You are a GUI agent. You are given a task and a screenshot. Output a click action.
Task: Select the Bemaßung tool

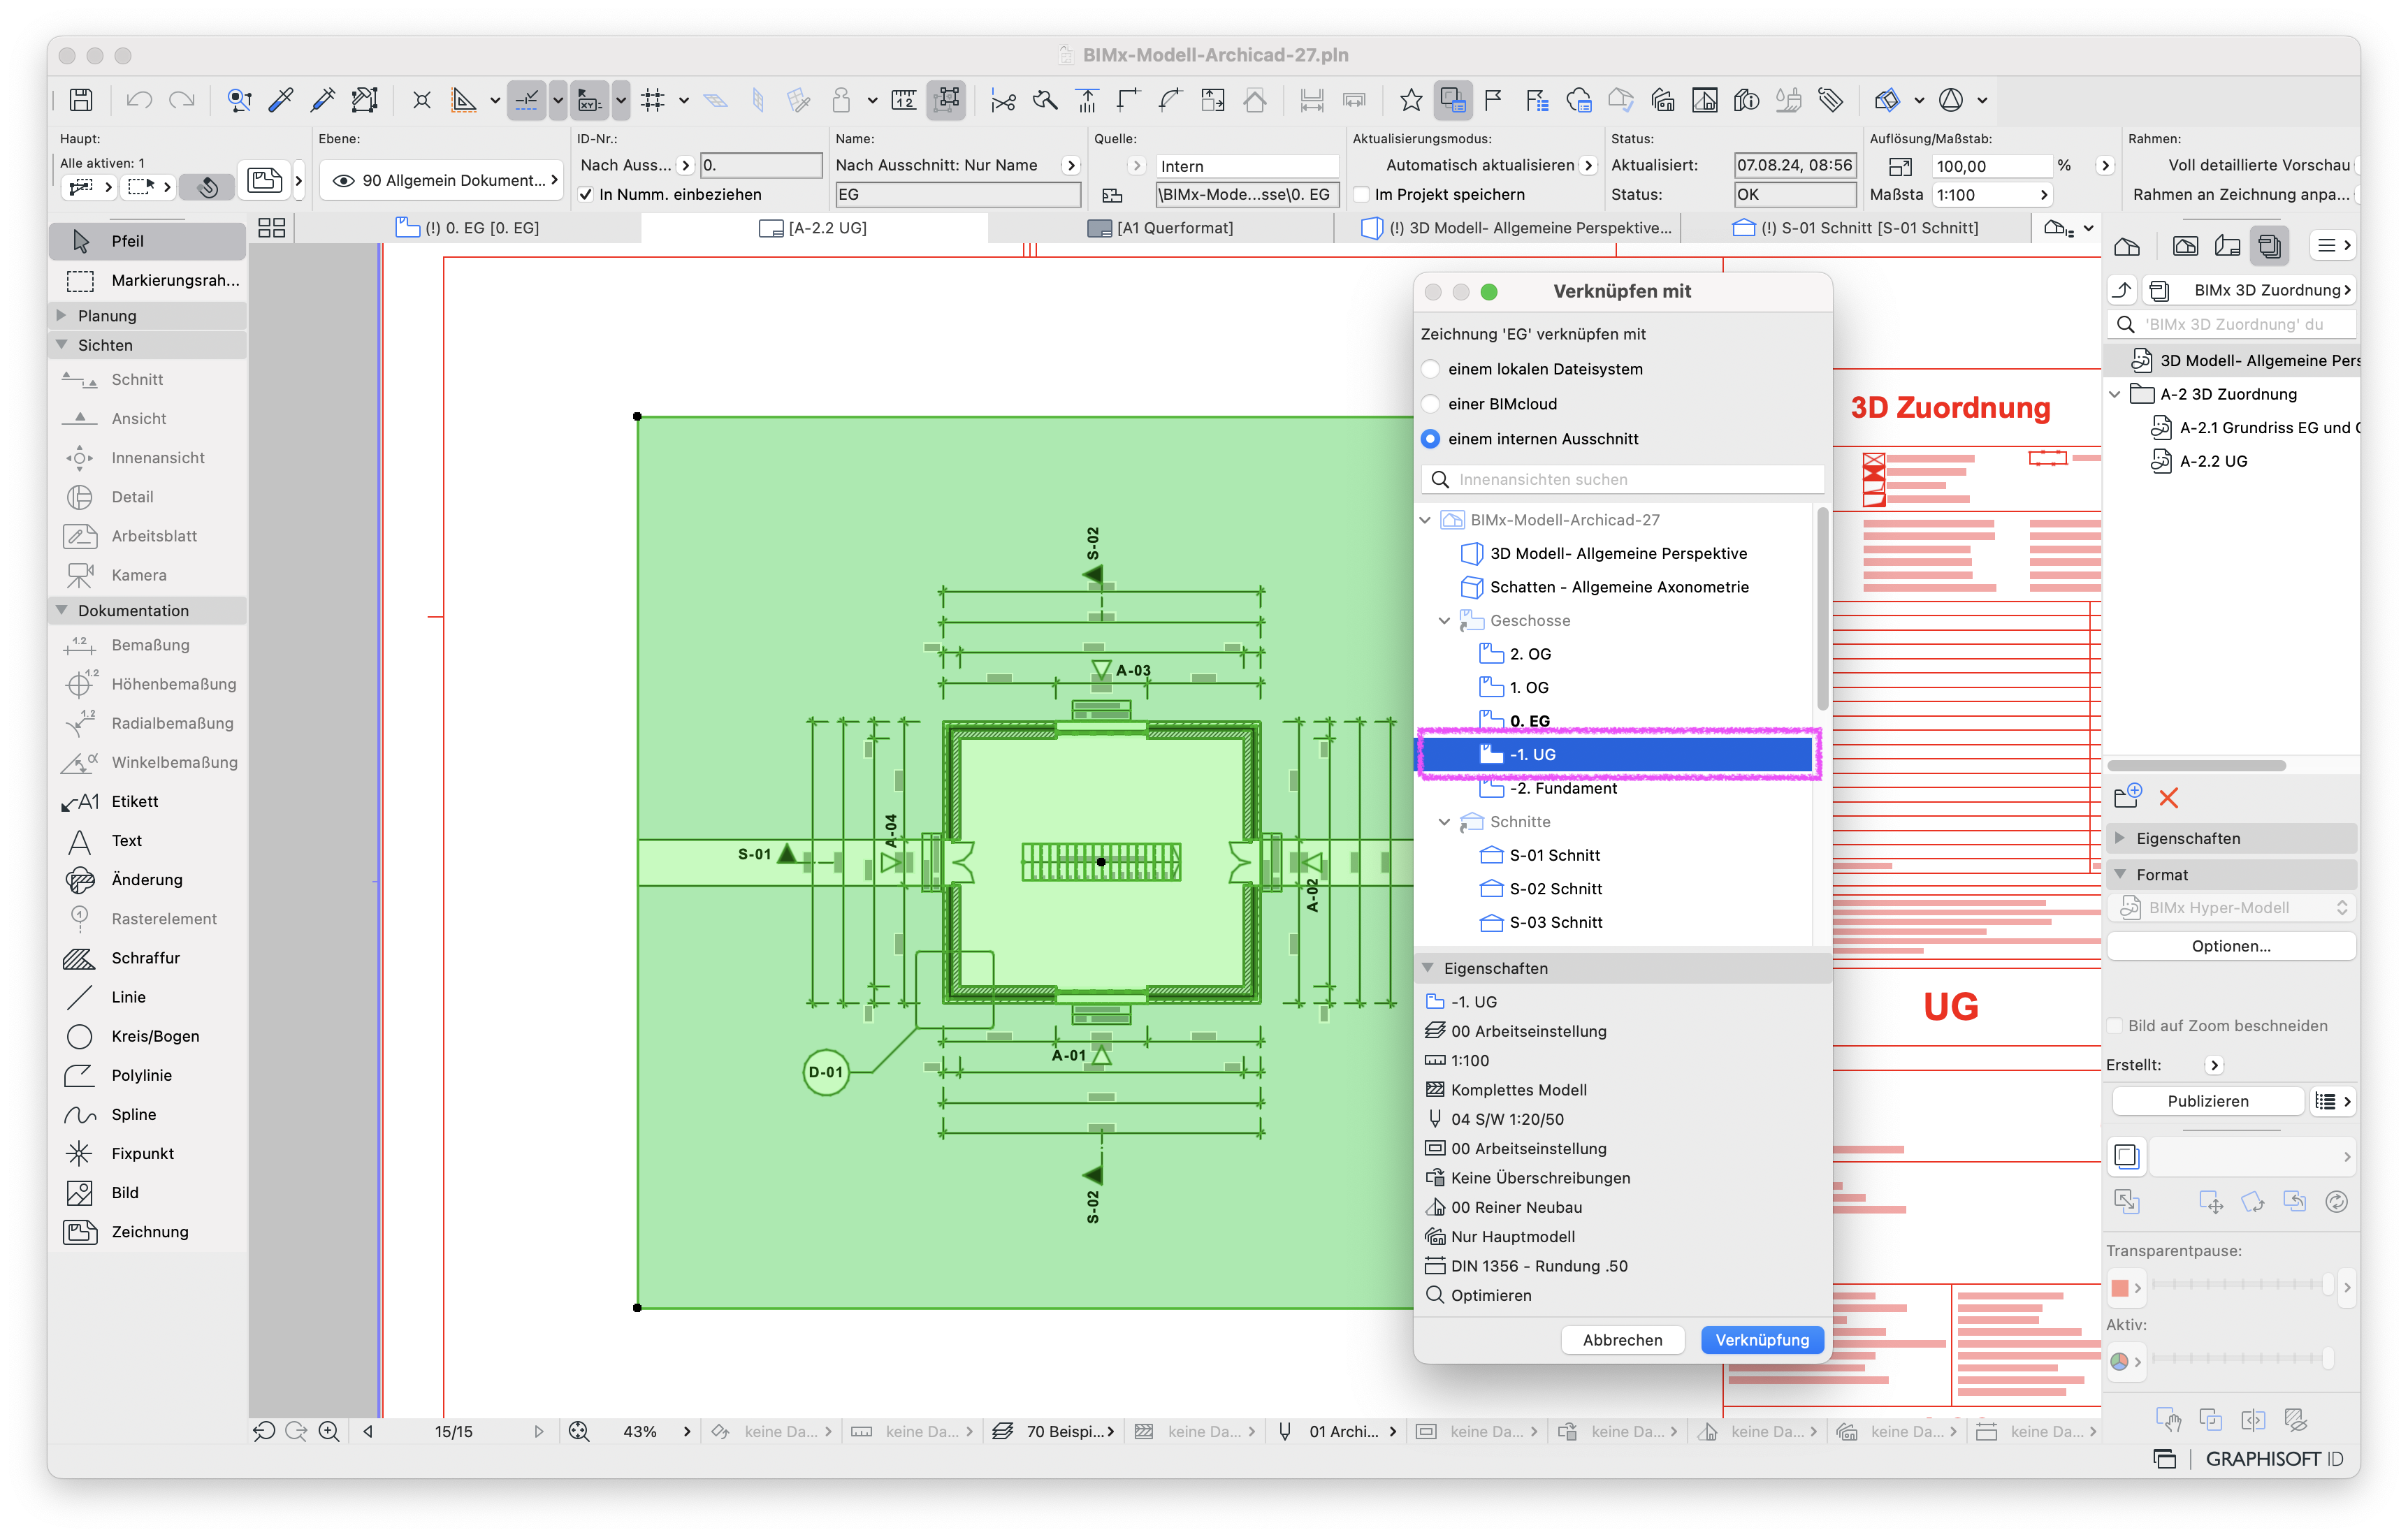point(148,645)
